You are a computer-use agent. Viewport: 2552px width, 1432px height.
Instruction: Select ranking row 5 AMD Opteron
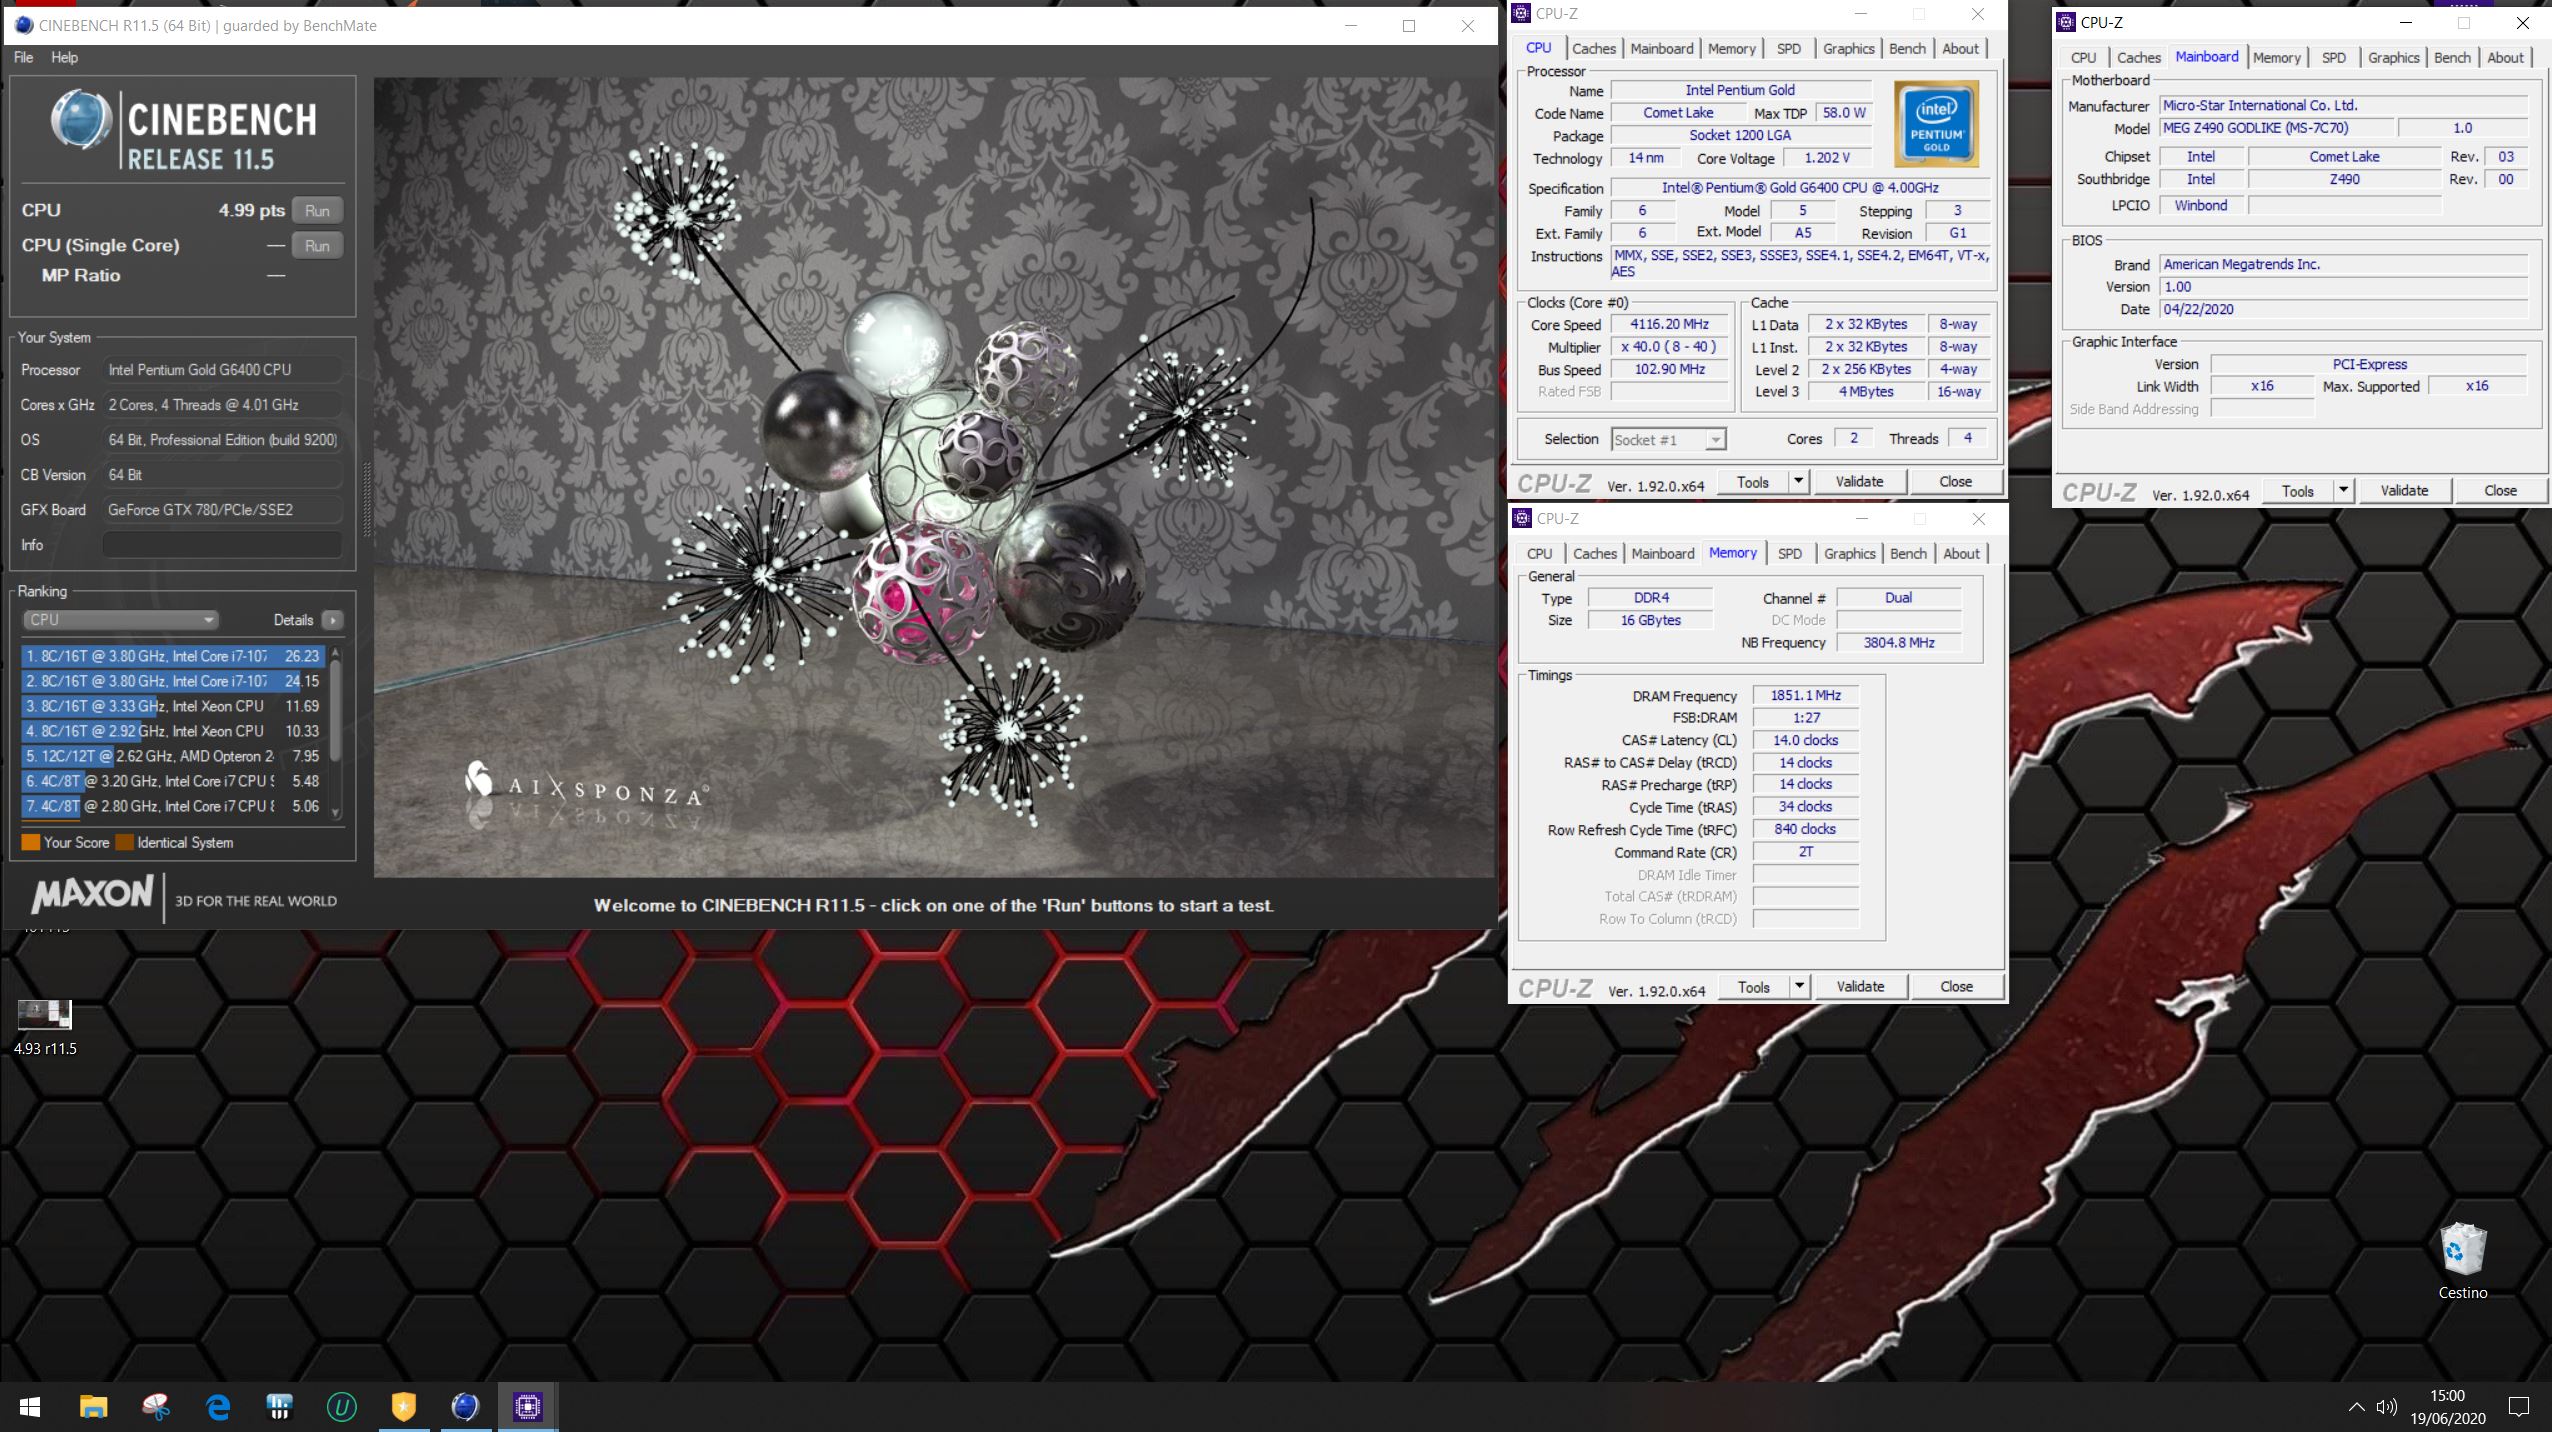(172, 756)
